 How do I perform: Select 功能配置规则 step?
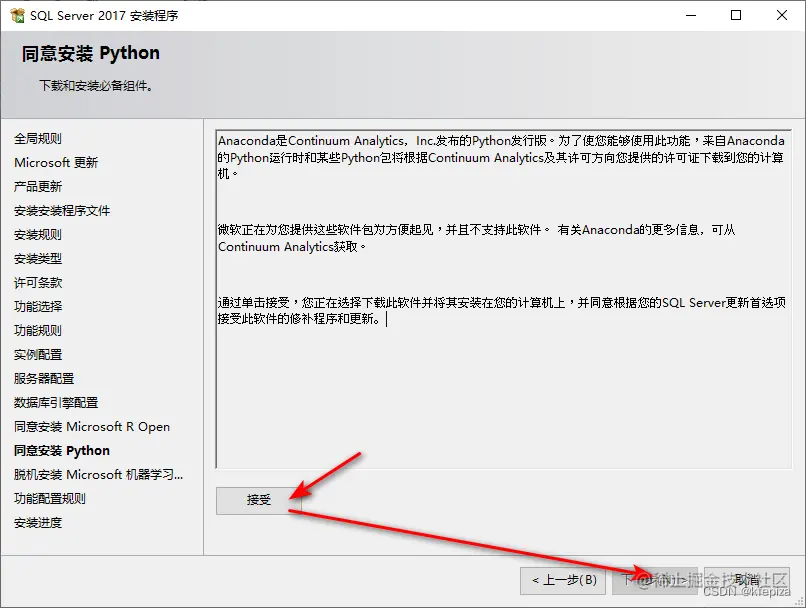[49, 499]
